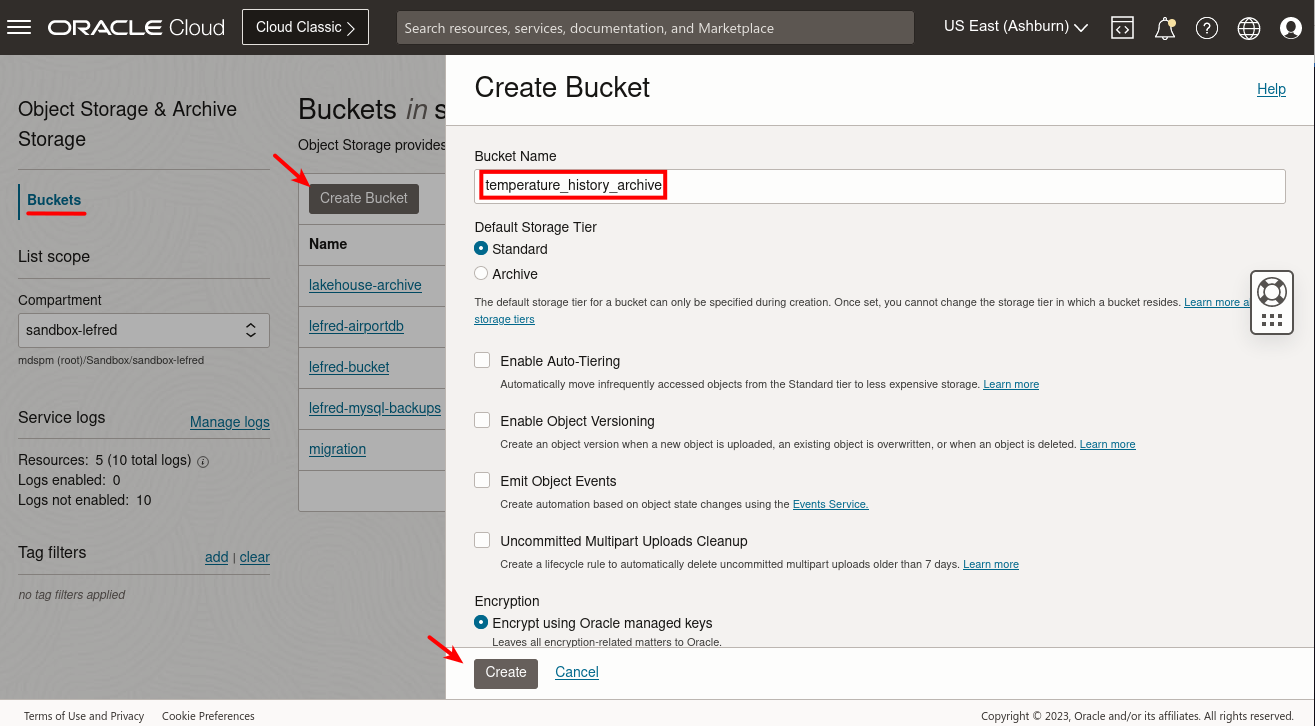
Task: Click the Oracle Cloud logo
Action: [x=135, y=27]
